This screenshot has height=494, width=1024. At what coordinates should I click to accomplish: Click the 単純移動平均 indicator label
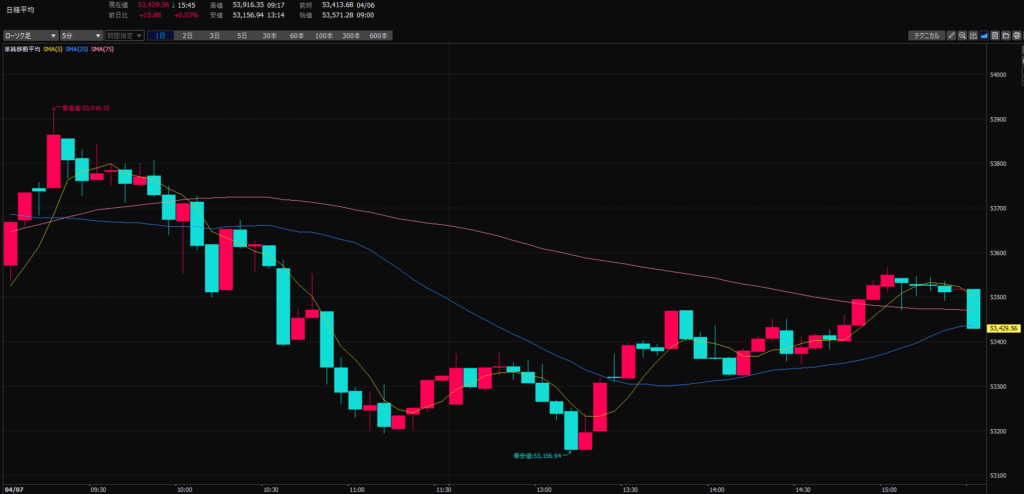[22, 48]
